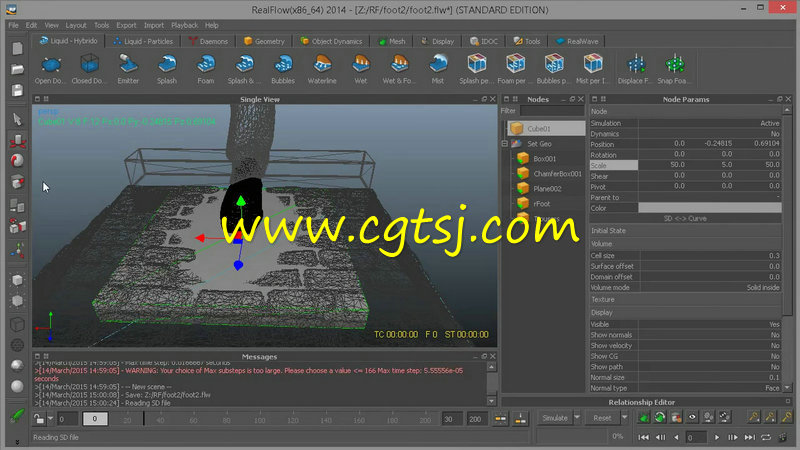The image size is (800, 450).
Task: Add a Waterline node
Action: (x=322, y=64)
